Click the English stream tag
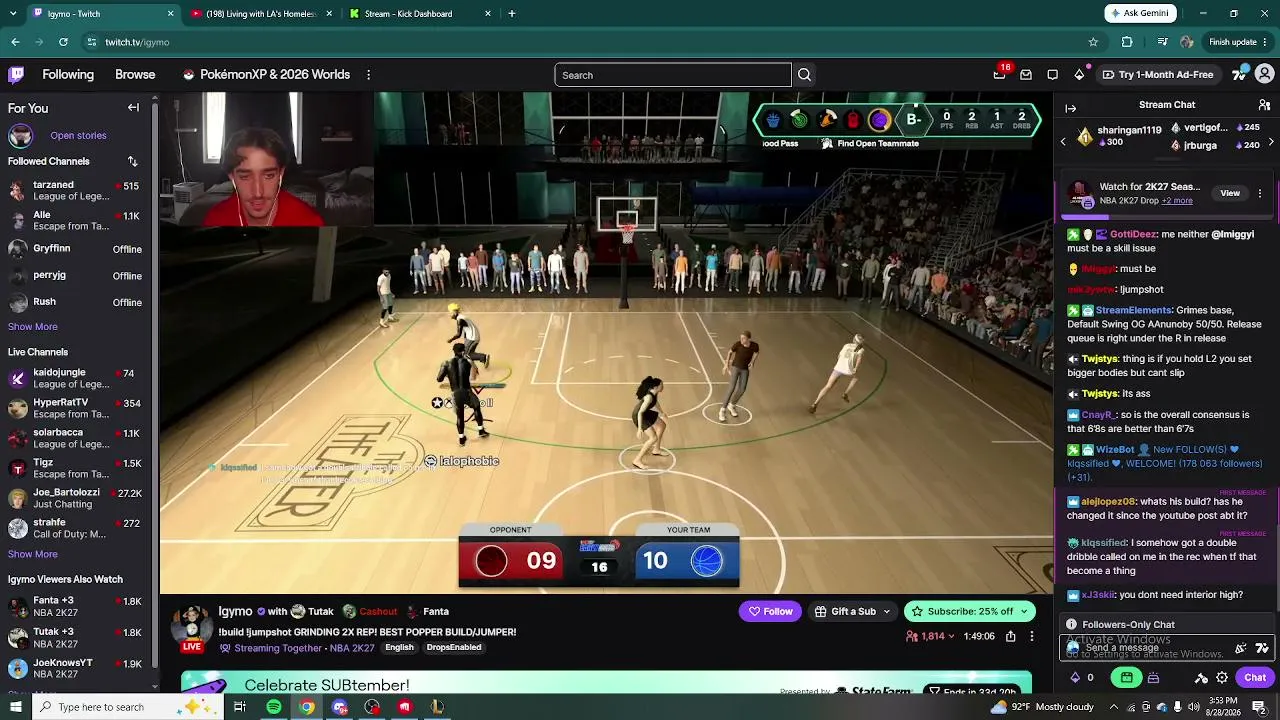The image size is (1280, 720). pyautogui.click(x=399, y=648)
